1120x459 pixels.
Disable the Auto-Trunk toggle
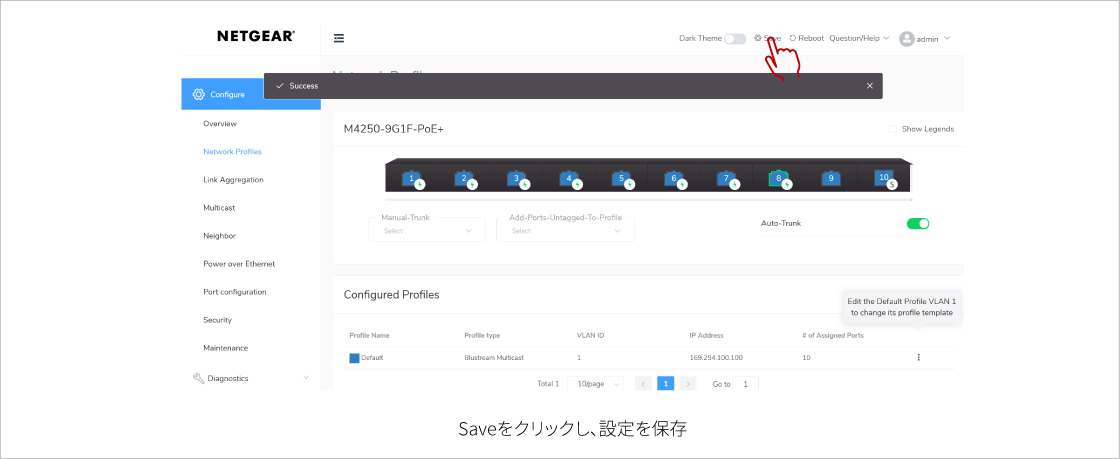click(x=917, y=223)
